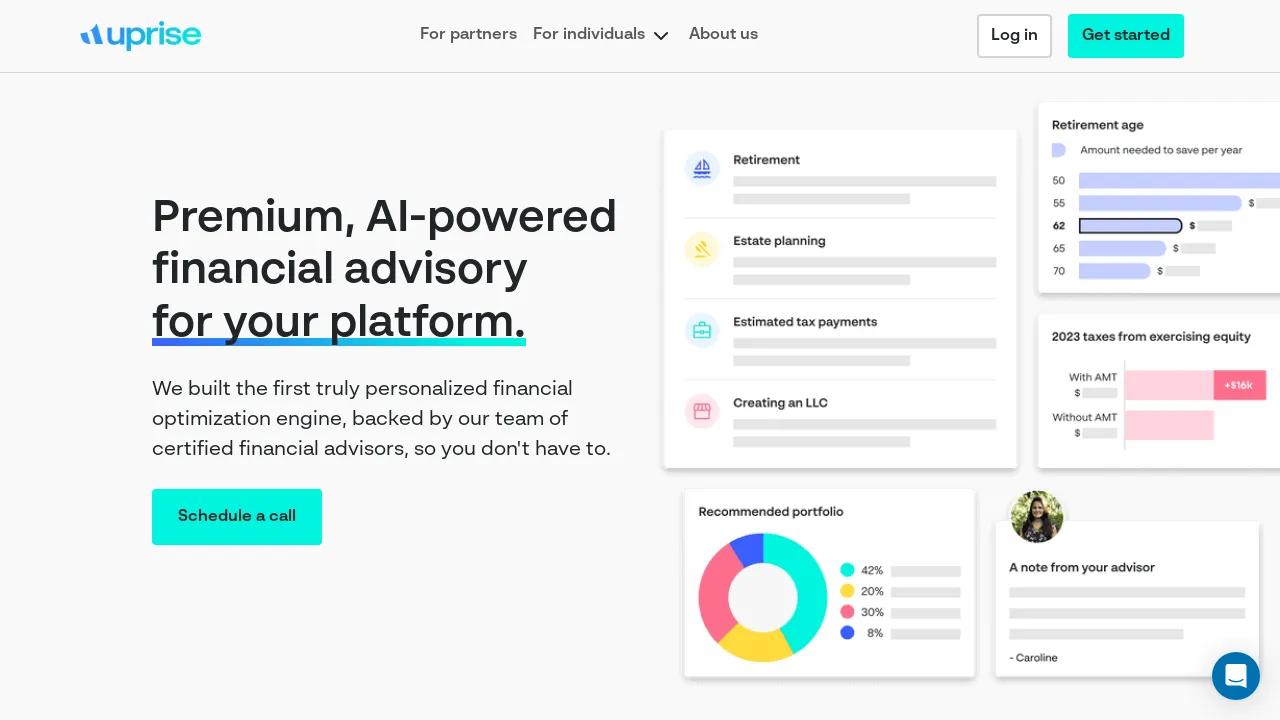Click the Get started button
The width and height of the screenshot is (1280, 720).
(x=1125, y=36)
